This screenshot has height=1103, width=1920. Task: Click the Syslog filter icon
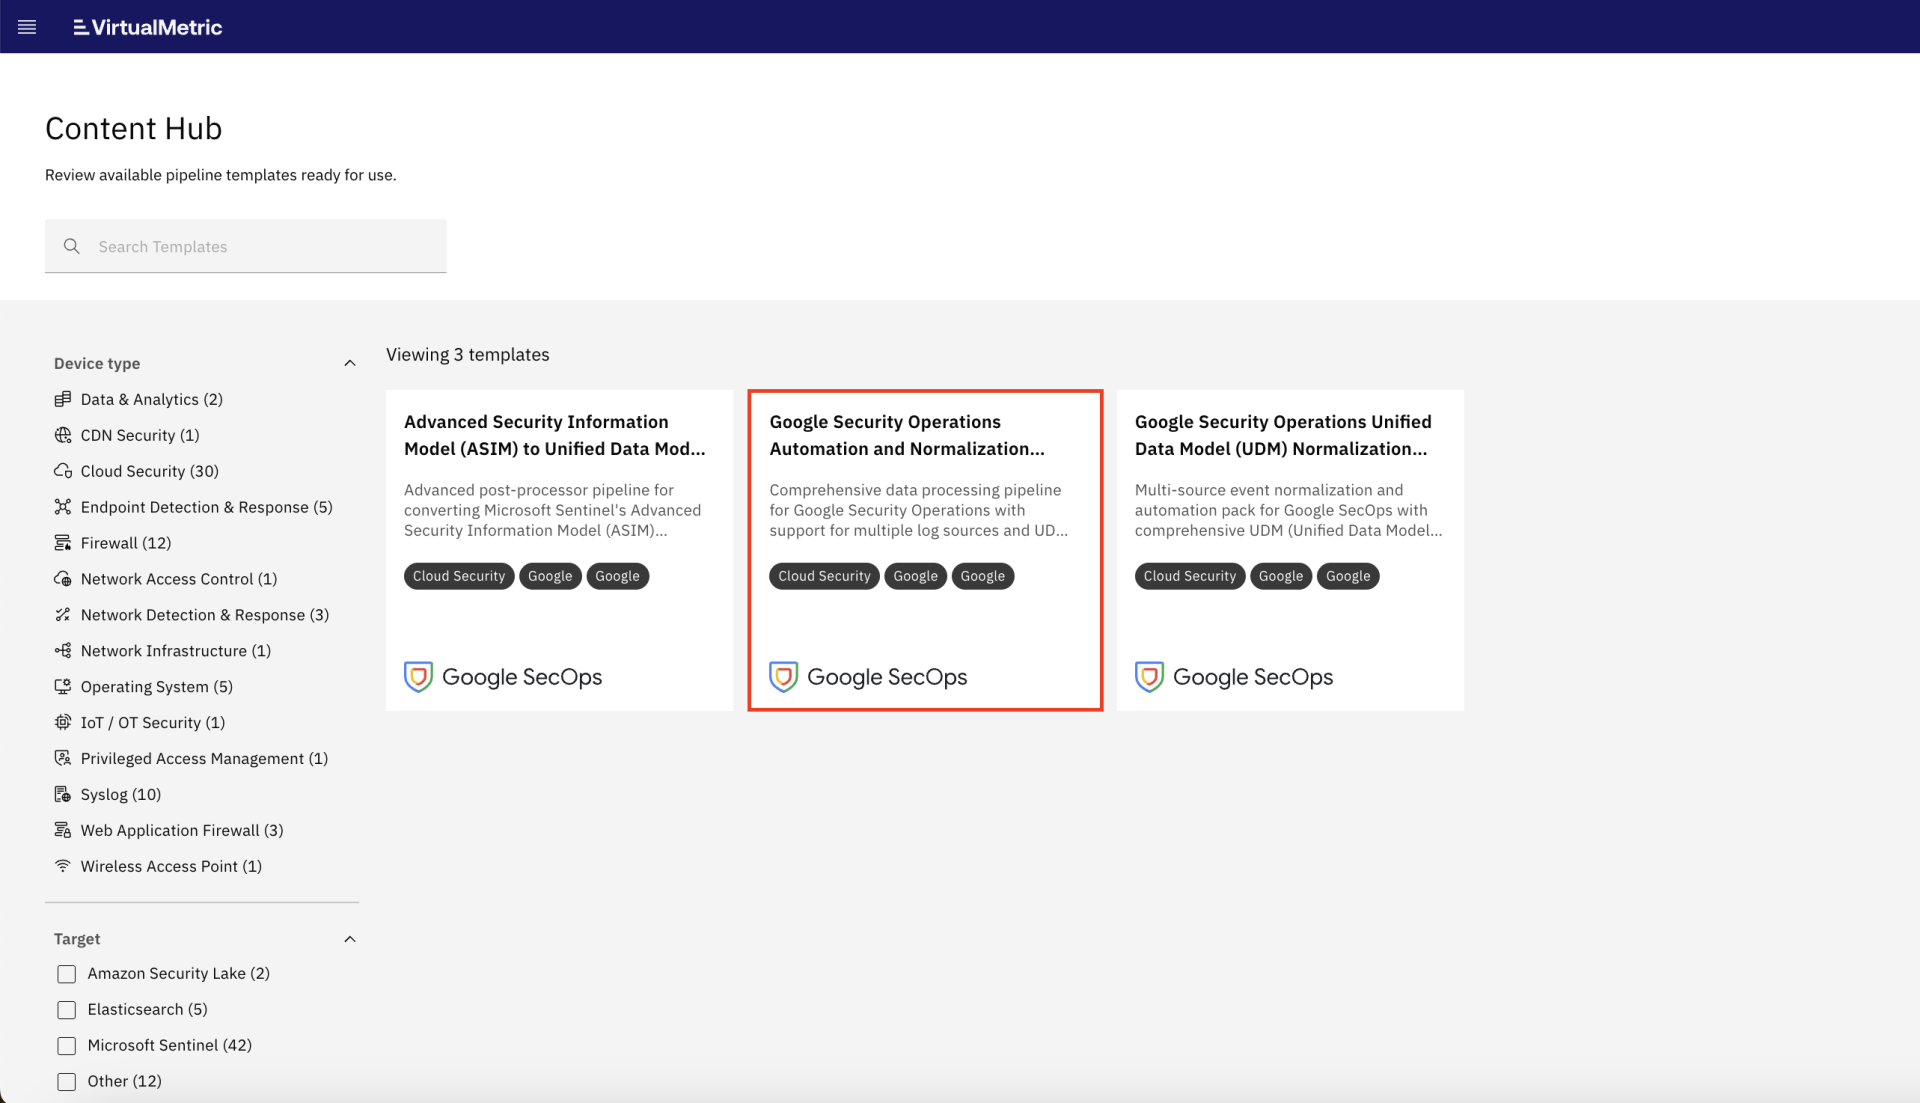pyautogui.click(x=64, y=794)
